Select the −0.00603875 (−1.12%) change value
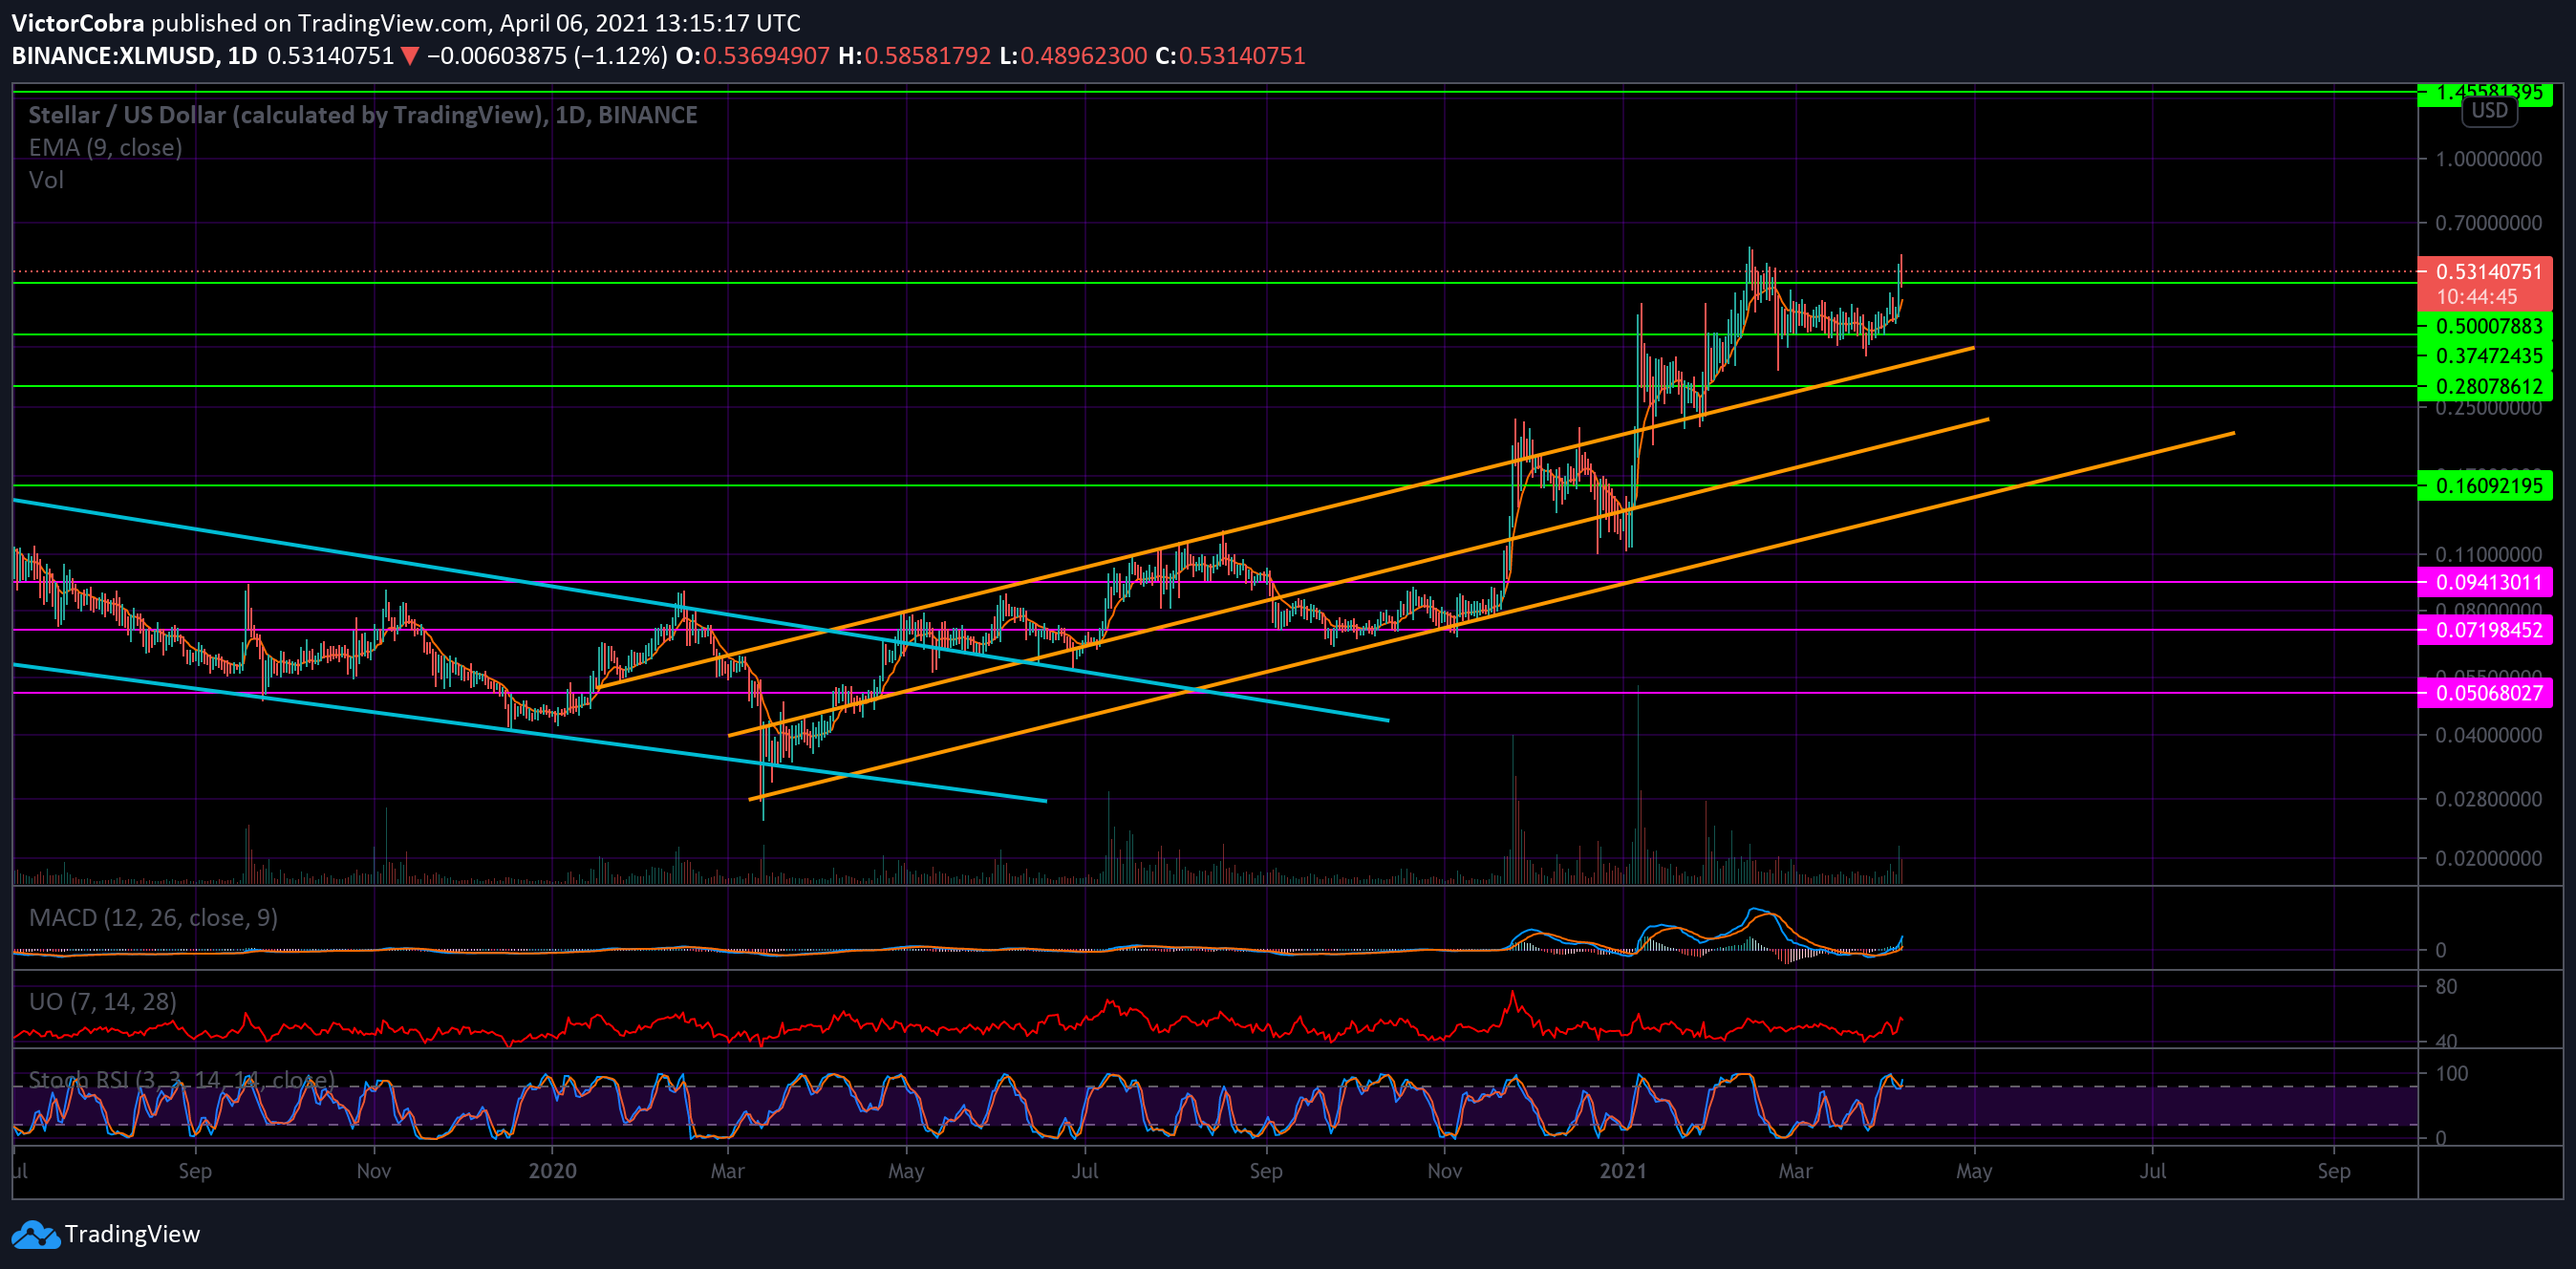Viewport: 2576px width, 1269px height. tap(547, 56)
